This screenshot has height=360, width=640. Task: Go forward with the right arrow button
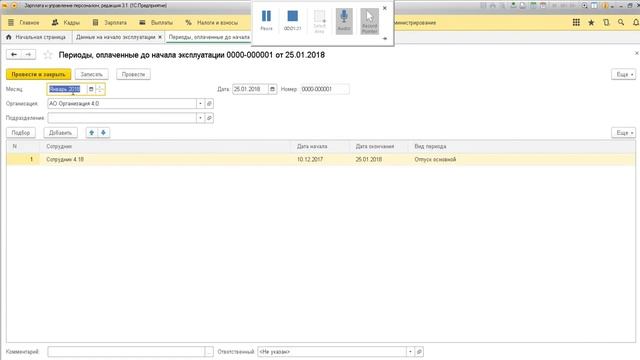point(28,54)
